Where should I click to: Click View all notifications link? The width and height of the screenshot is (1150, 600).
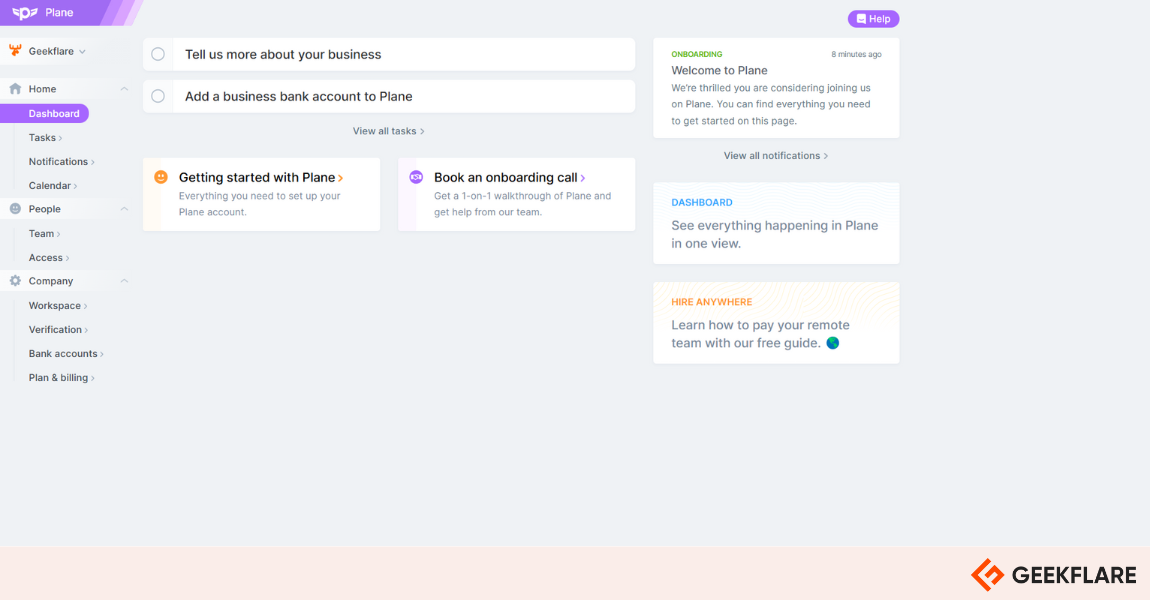click(x=776, y=156)
